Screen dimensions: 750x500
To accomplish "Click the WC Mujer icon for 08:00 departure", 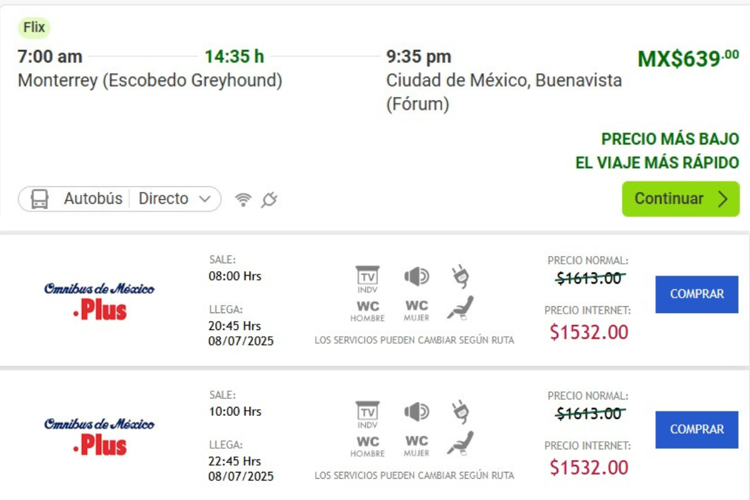I will tap(417, 310).
